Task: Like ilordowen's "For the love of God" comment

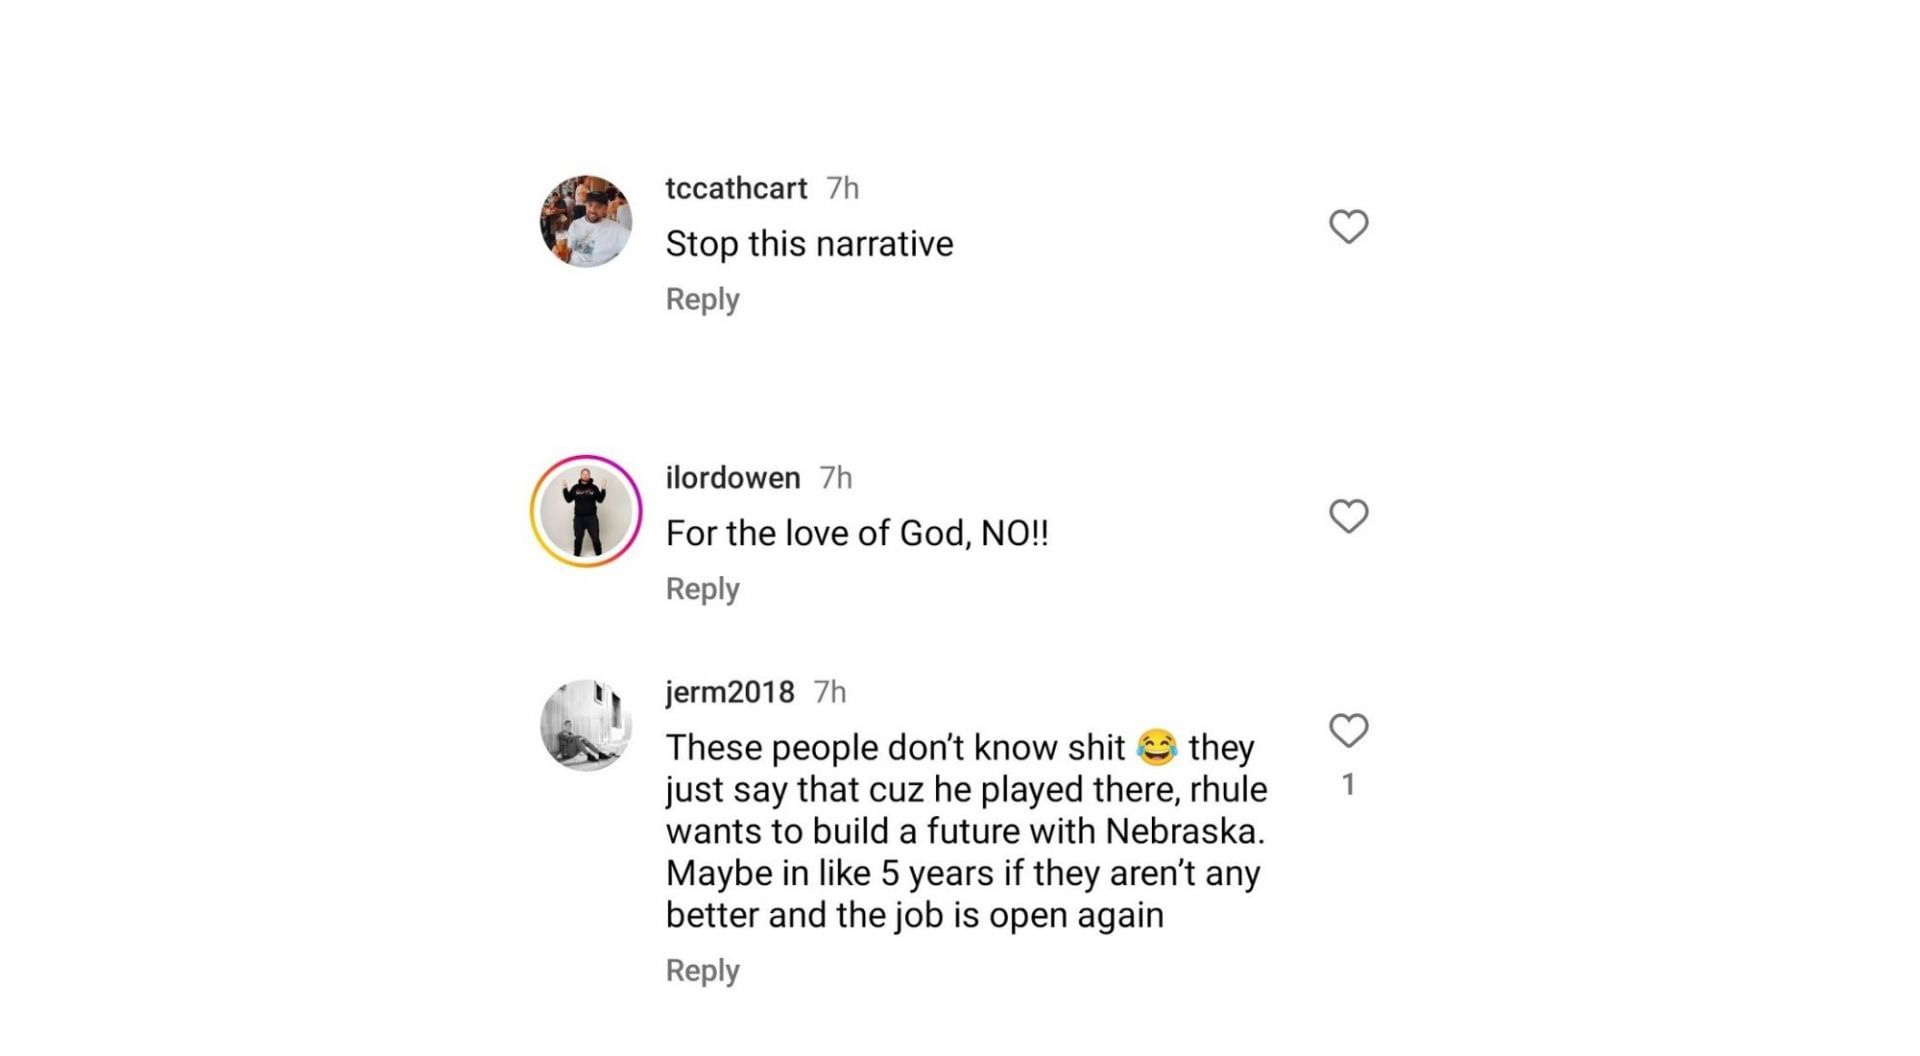Action: coord(1348,516)
